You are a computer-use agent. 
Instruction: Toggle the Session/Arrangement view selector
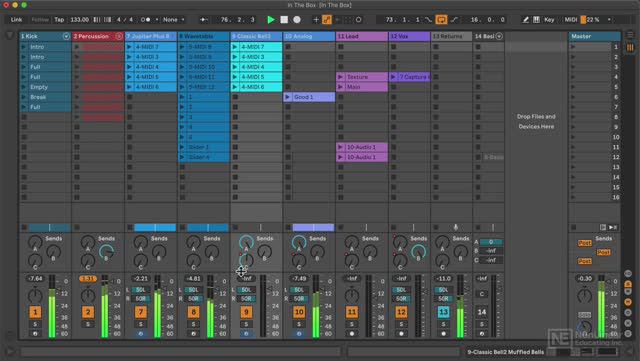(x=630, y=47)
